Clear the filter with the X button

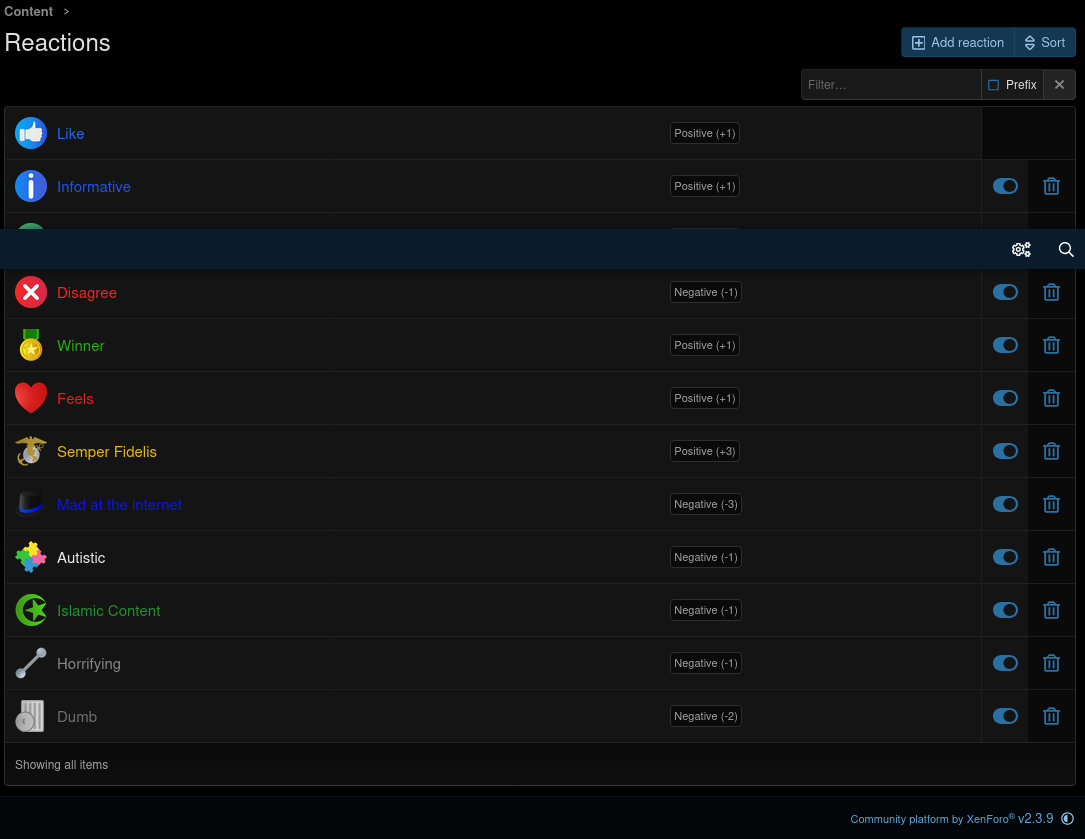[x=1059, y=85]
